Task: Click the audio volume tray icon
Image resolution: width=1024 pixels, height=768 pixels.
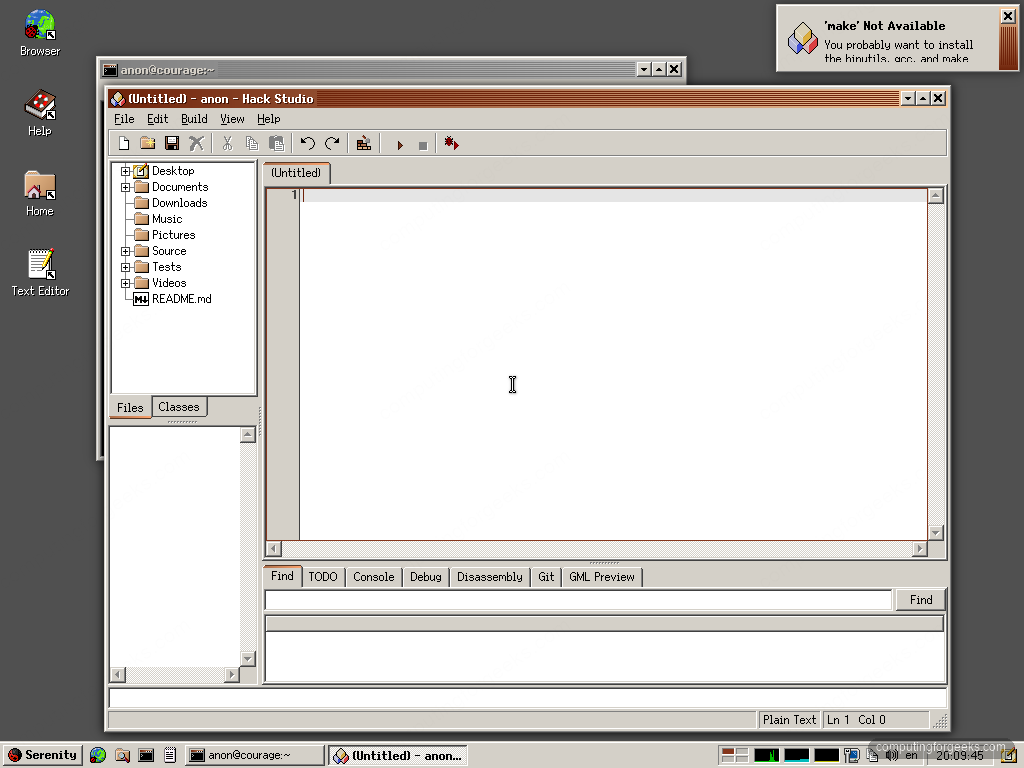Action: click(891, 756)
